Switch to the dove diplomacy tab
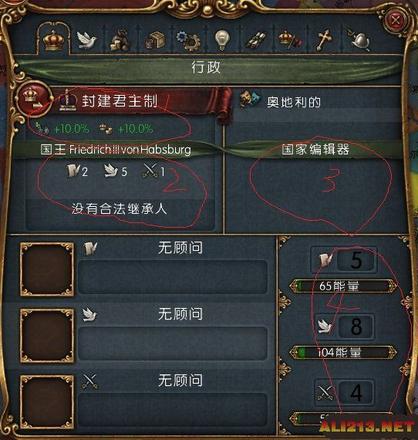418x440 pixels. [x=87, y=40]
